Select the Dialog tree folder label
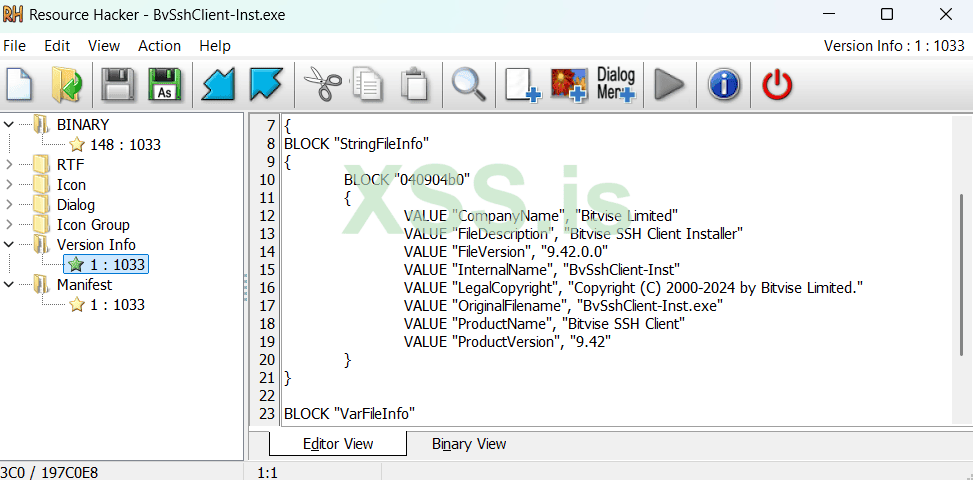This screenshot has height=480, width=973. (76, 205)
